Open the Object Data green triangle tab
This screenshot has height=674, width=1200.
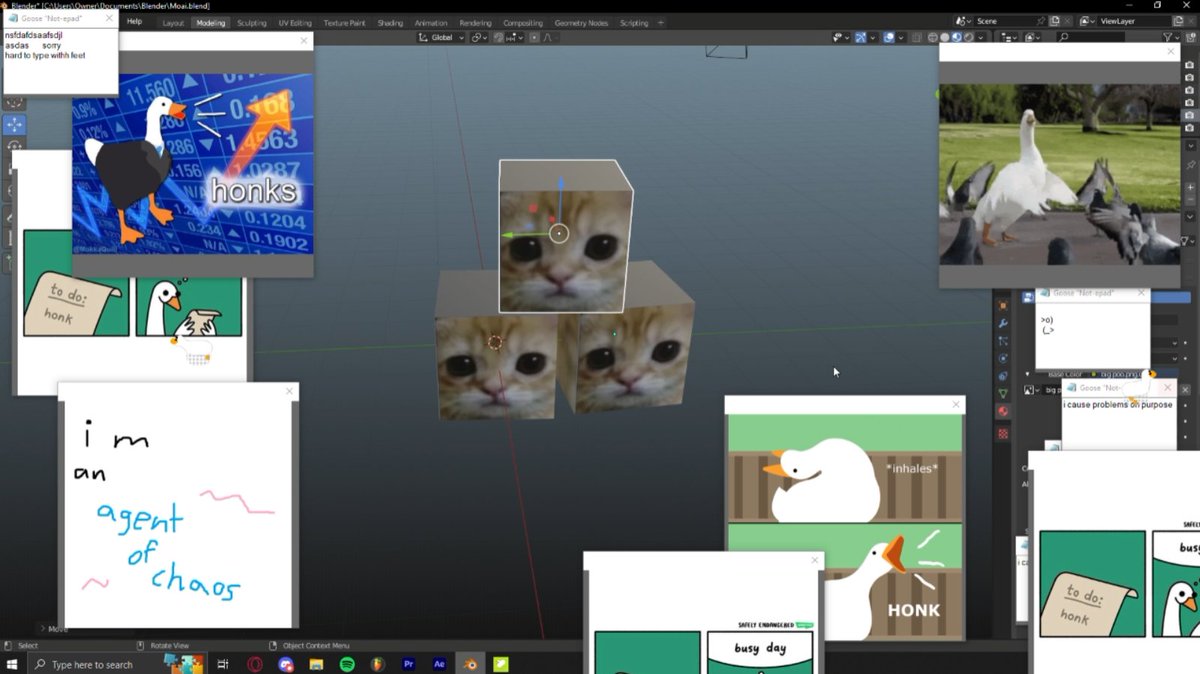(1003, 394)
